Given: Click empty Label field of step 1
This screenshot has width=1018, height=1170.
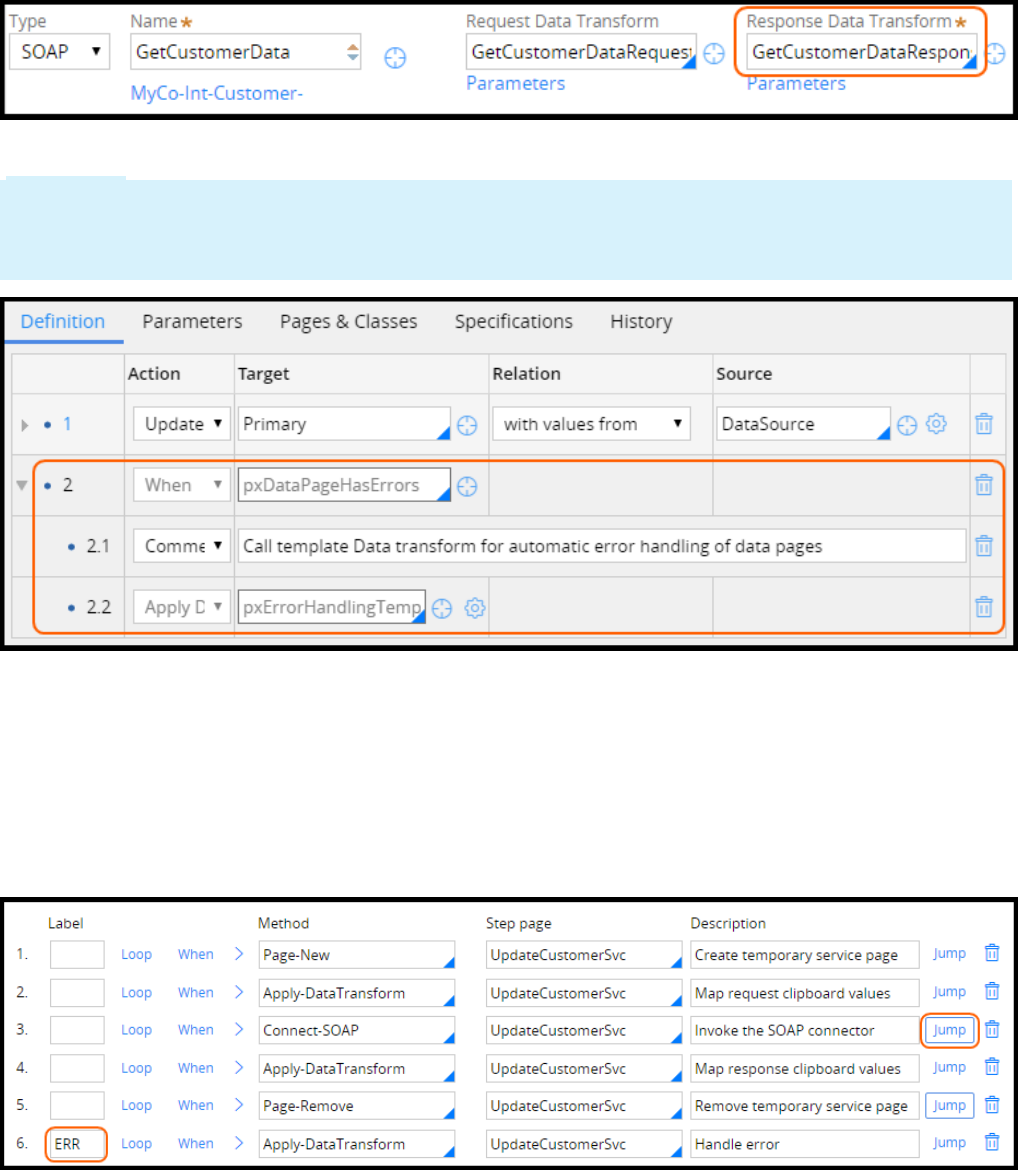Looking at the screenshot, I should (x=77, y=954).
